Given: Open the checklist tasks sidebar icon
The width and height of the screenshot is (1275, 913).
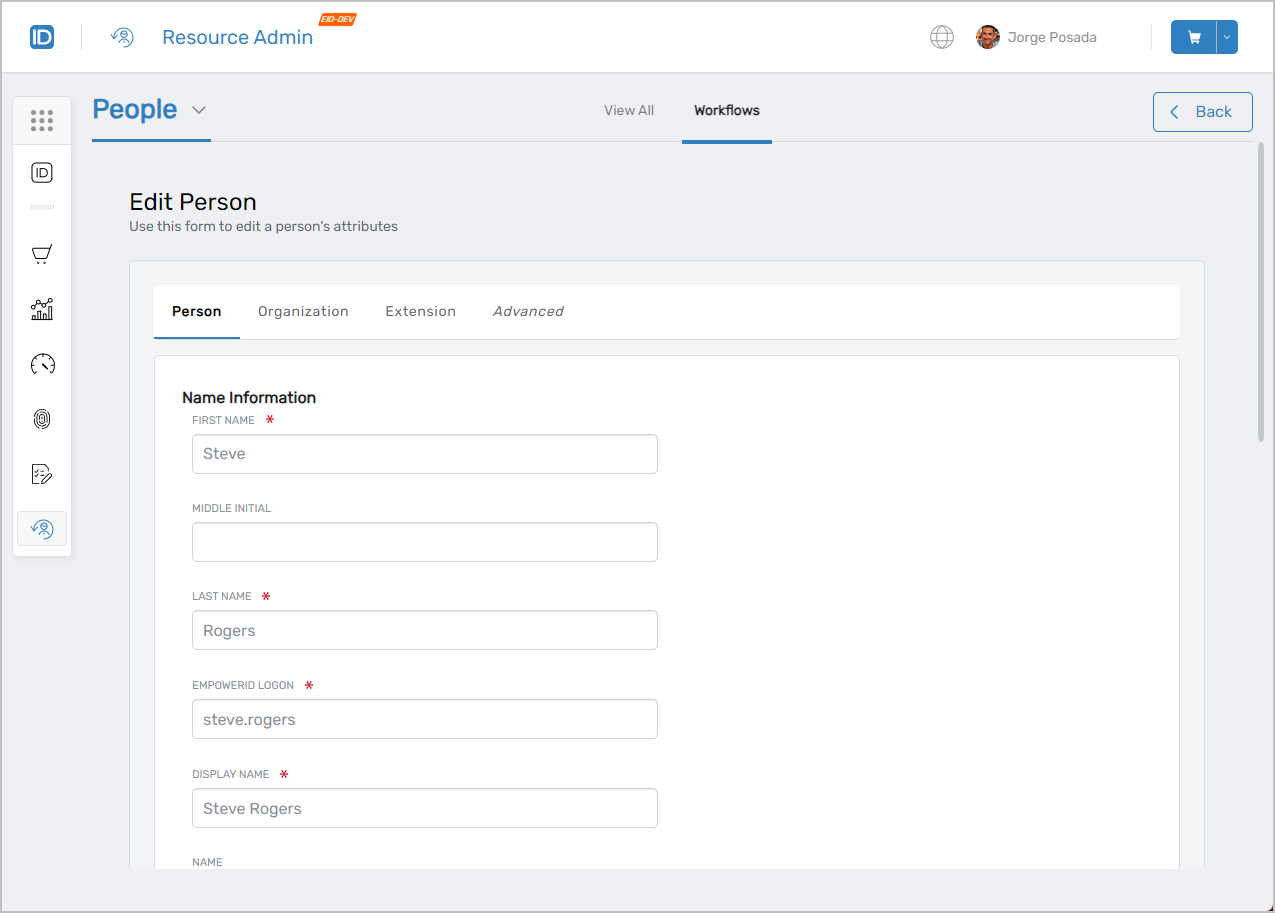Looking at the screenshot, I should (x=42, y=474).
